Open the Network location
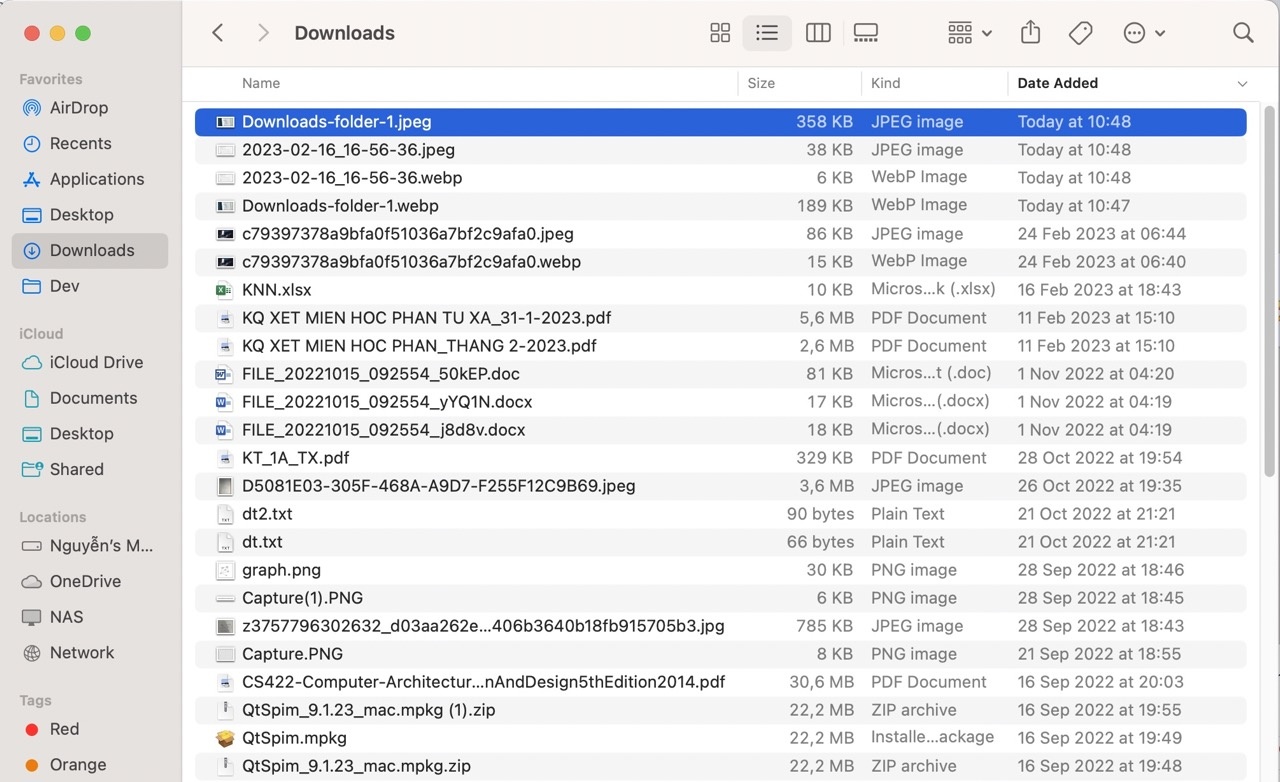 pyautogui.click(x=81, y=652)
